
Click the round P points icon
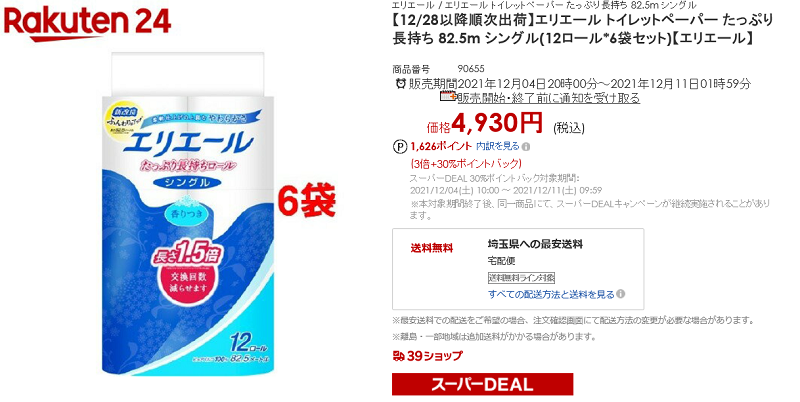point(399,147)
